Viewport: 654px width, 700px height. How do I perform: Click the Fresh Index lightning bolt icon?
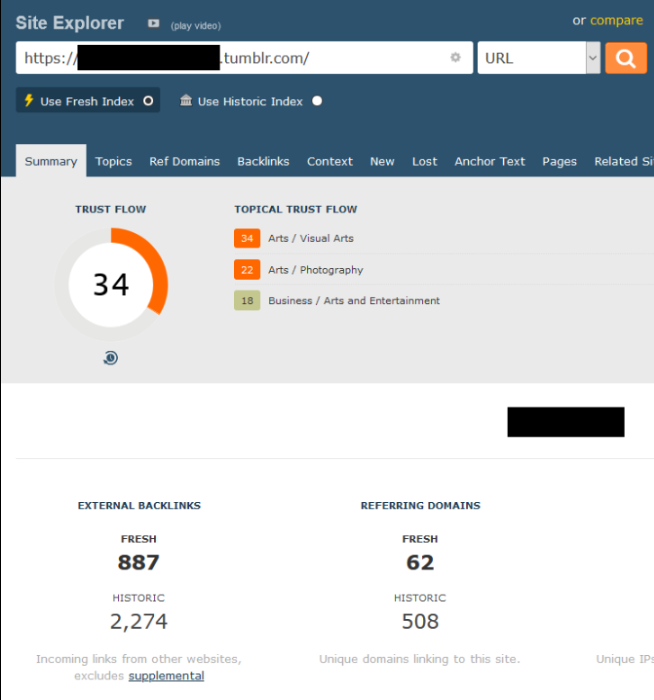[29, 100]
